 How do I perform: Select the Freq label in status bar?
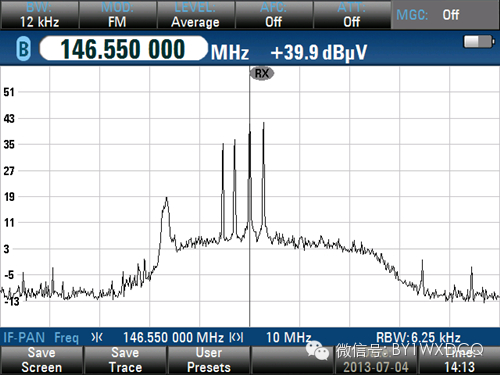[66, 338]
